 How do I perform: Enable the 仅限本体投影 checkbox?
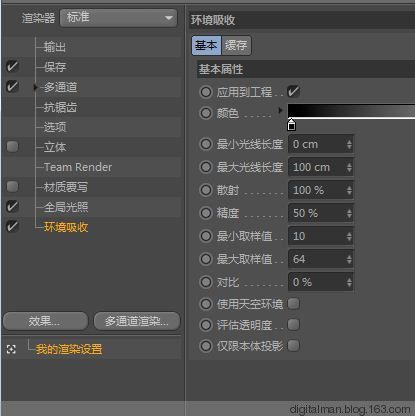tap(293, 346)
